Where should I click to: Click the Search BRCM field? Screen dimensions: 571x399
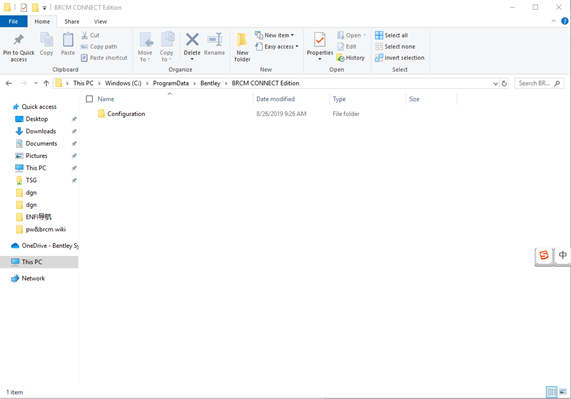pos(539,83)
